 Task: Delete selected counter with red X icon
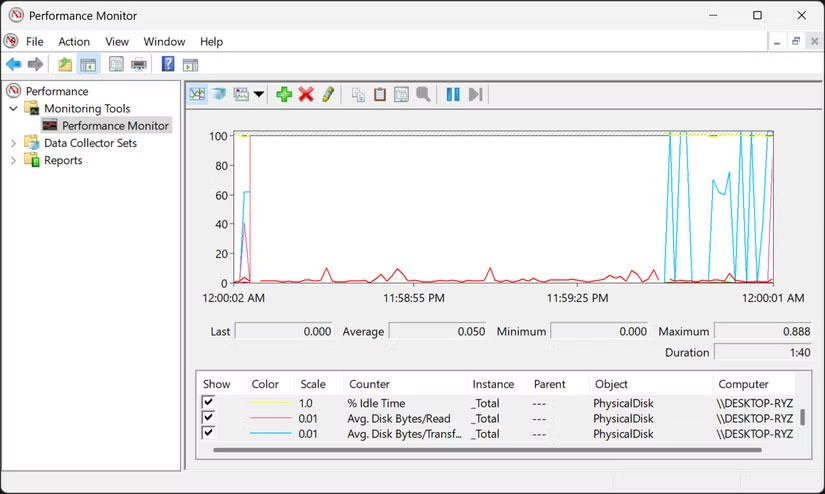point(306,94)
